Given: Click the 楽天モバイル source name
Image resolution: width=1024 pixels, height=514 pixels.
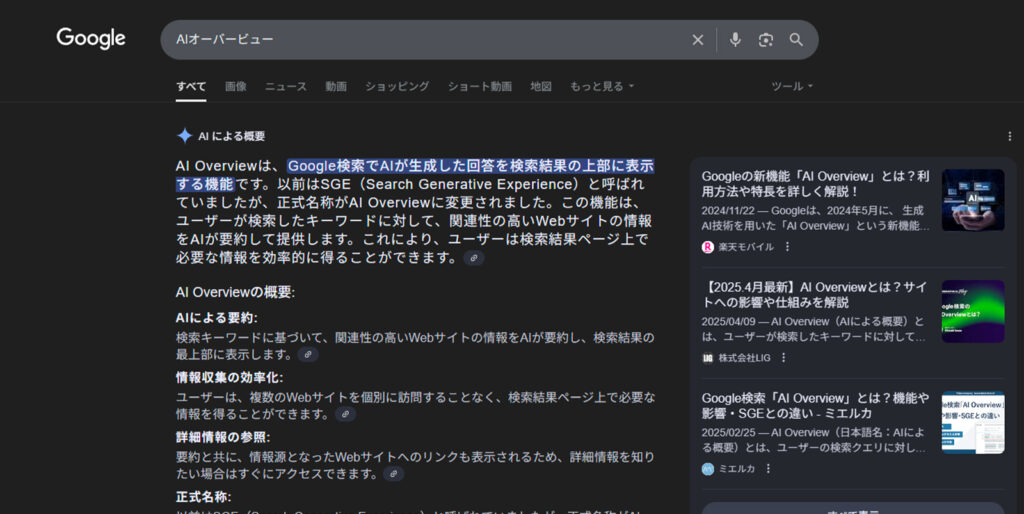Looking at the screenshot, I should pos(746,247).
